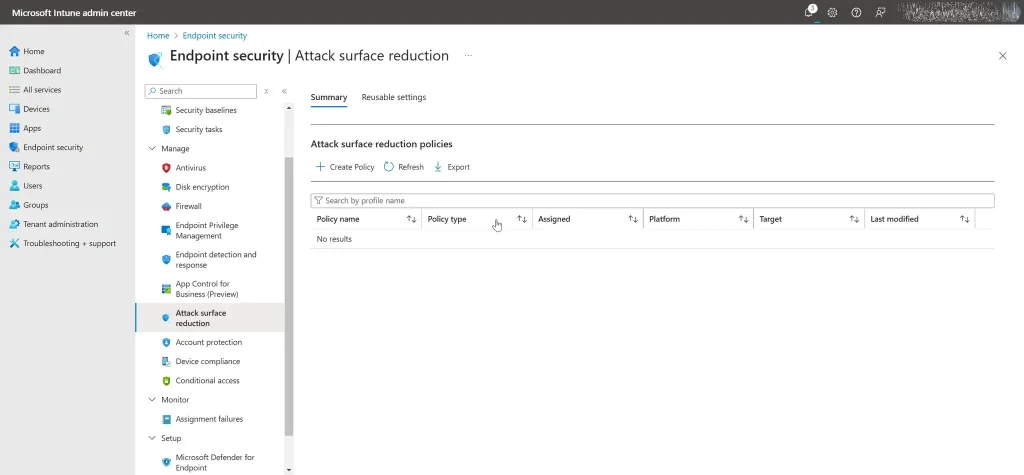Screen dimensions: 1024x475
Task: Click Refresh button
Action: click(x=404, y=167)
